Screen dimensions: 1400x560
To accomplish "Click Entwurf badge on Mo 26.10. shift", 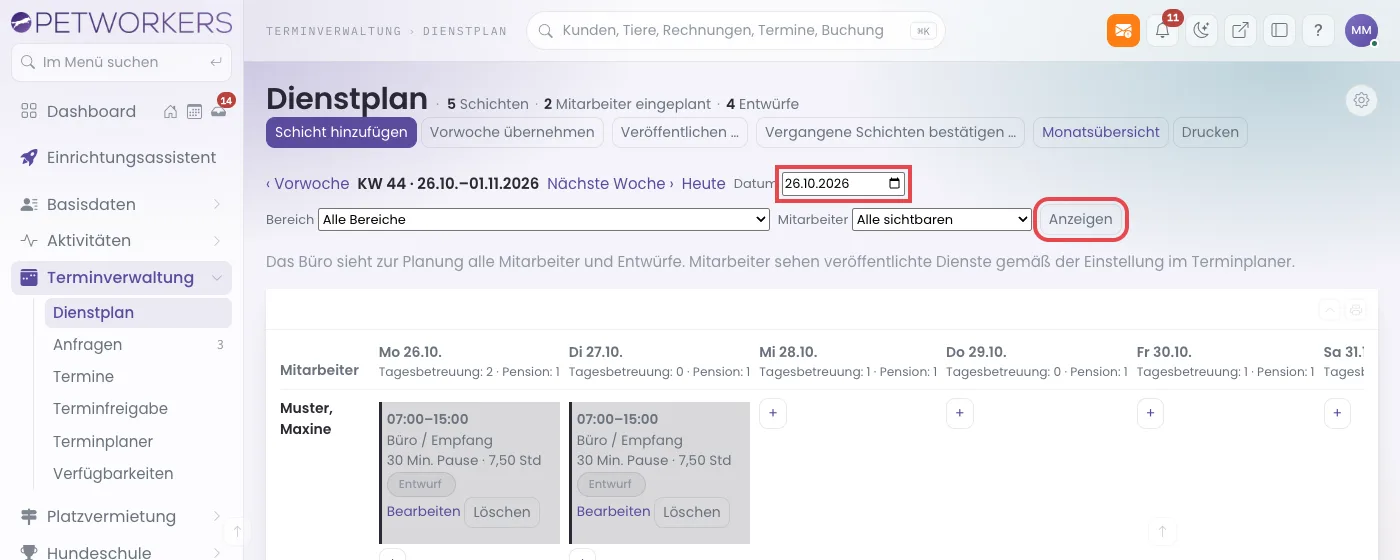I will 421,484.
